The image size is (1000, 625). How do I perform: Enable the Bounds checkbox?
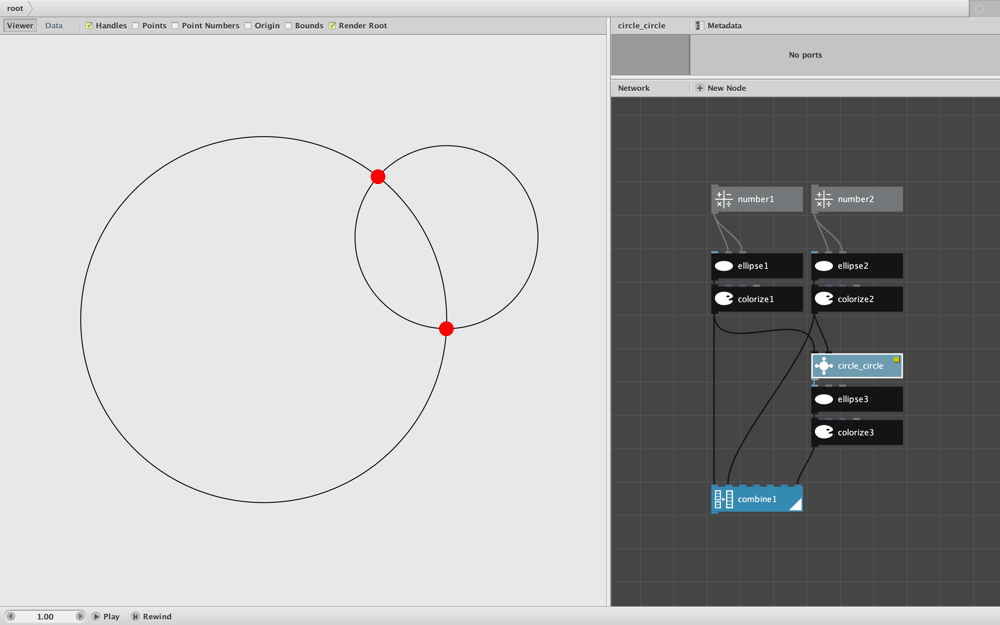[x=288, y=26]
